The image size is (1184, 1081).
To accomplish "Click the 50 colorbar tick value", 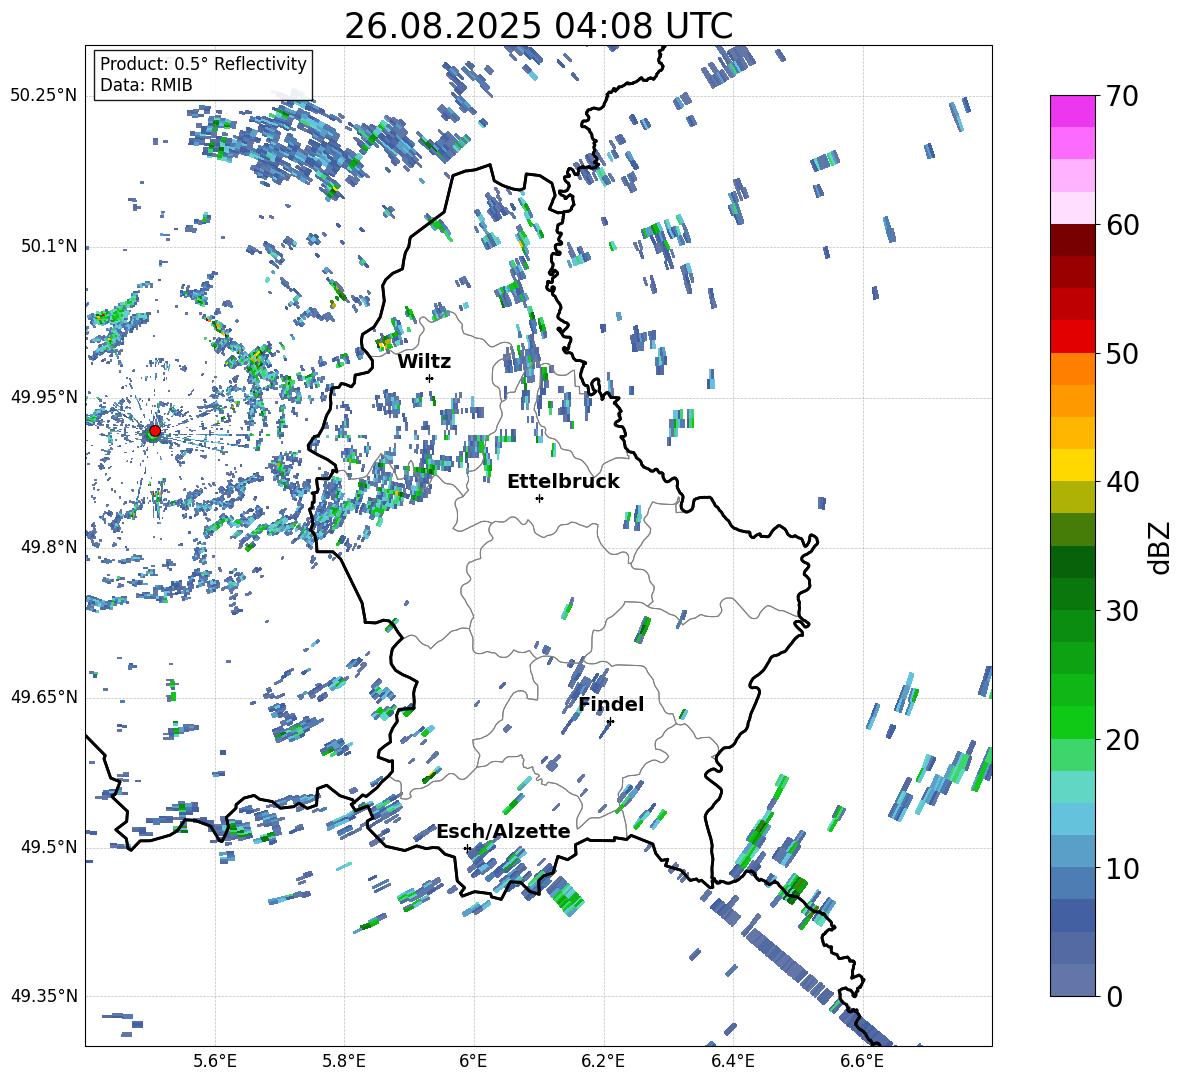I will (1122, 354).
